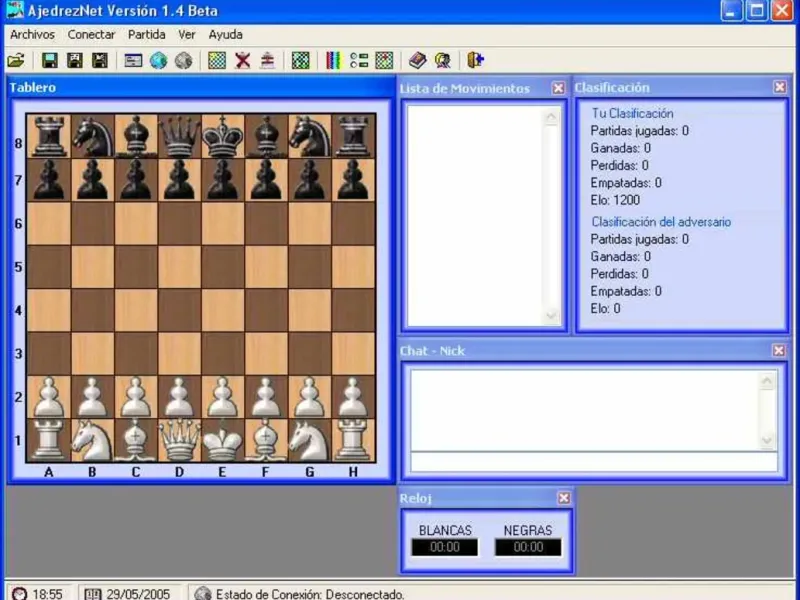The image size is (800, 600).
Task: Click the NEGRAS clock display
Action: coord(528,547)
